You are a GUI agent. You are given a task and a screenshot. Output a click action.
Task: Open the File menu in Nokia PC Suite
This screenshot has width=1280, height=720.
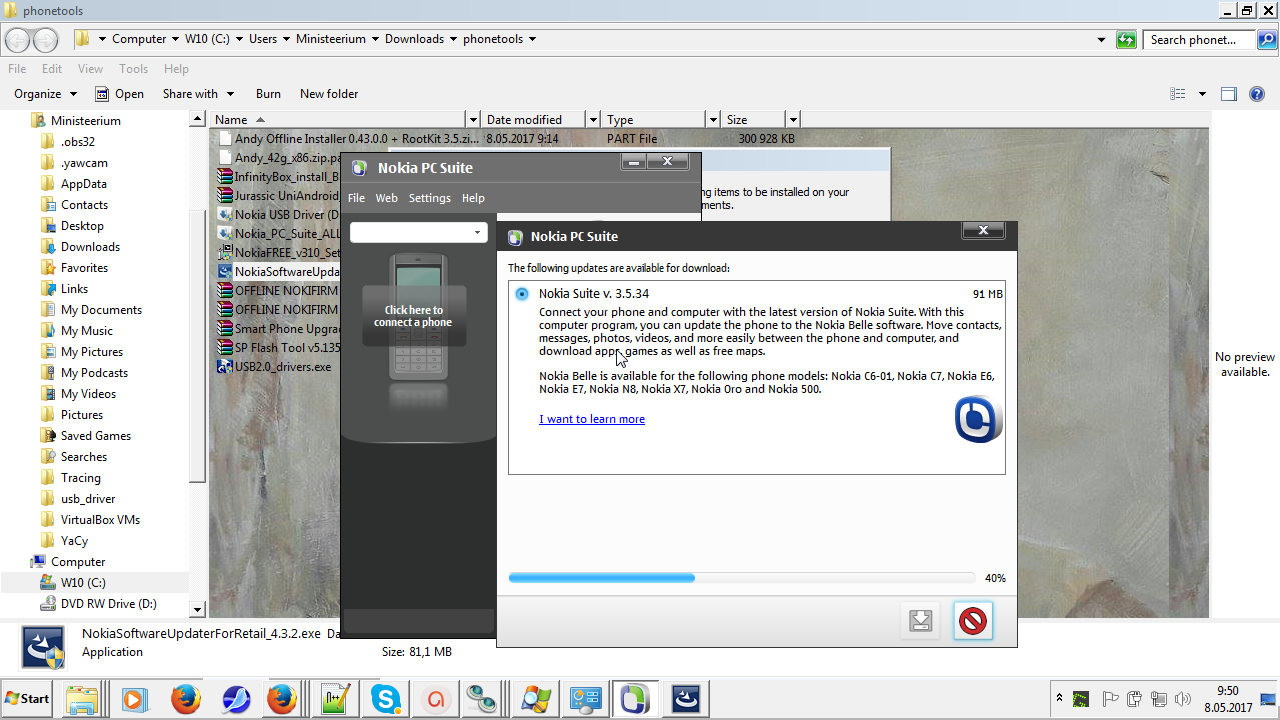click(x=356, y=198)
